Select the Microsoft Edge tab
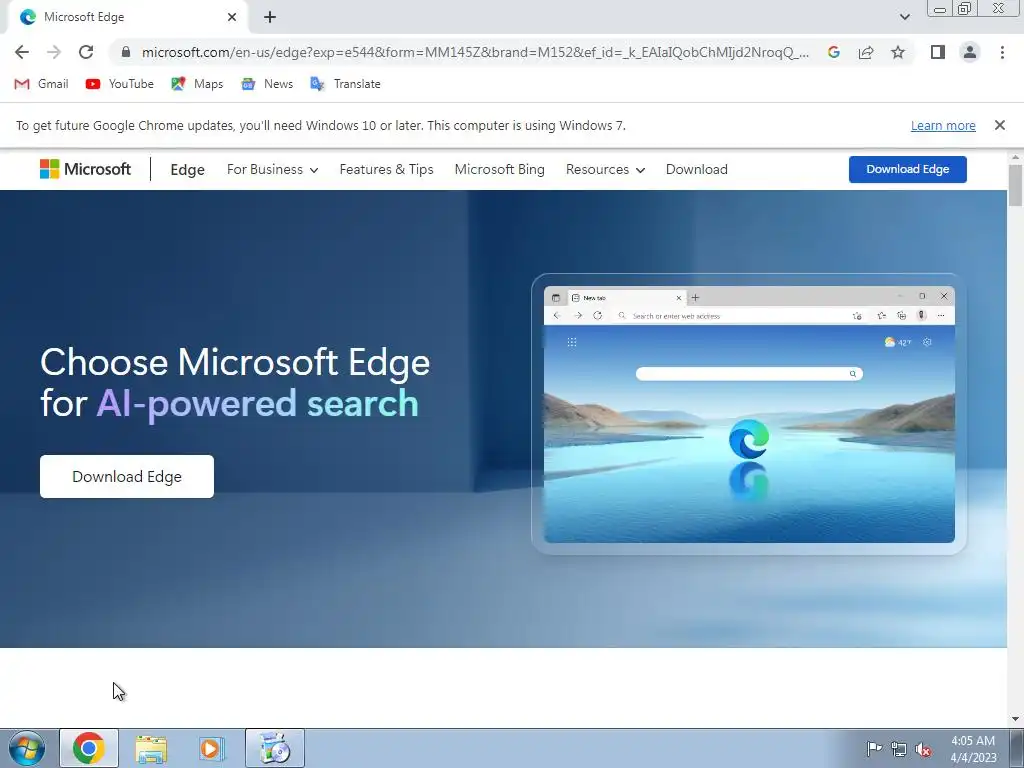The width and height of the screenshot is (1024, 768). [127, 17]
